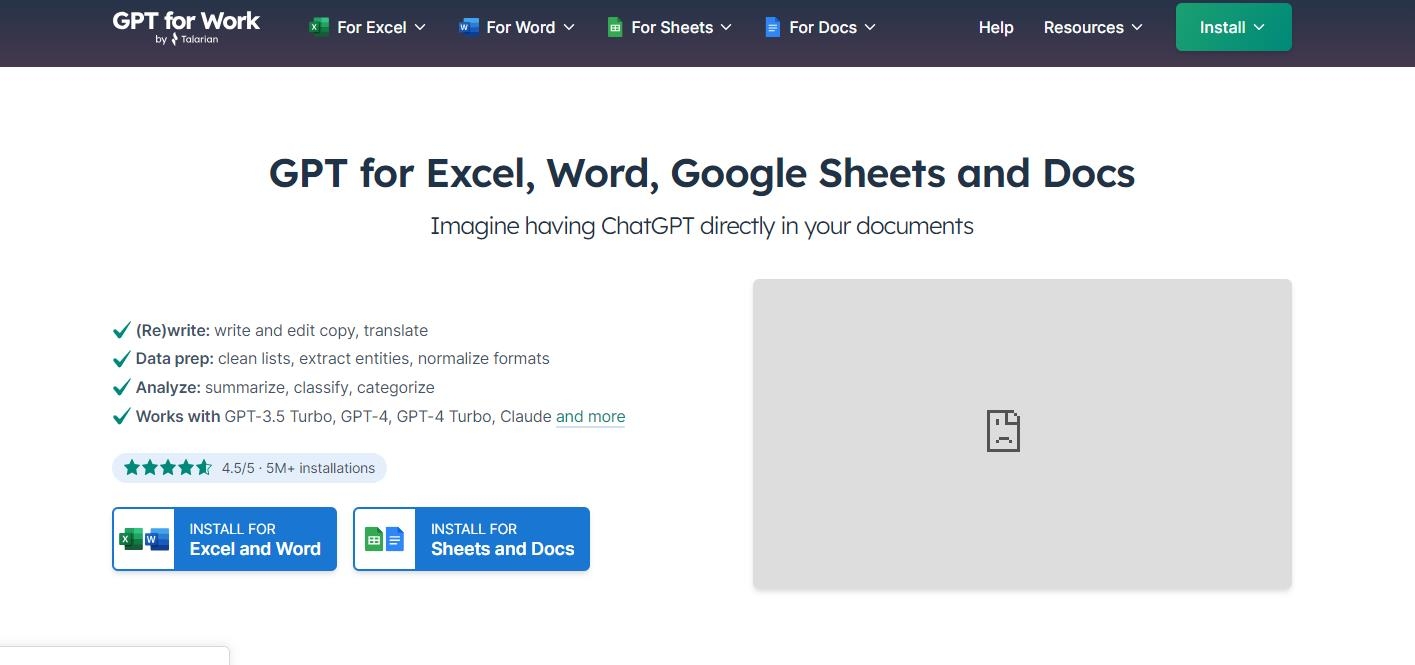Click the 'by Talarian' text under logo
Screen dimensions: 1415x665
click(187, 40)
